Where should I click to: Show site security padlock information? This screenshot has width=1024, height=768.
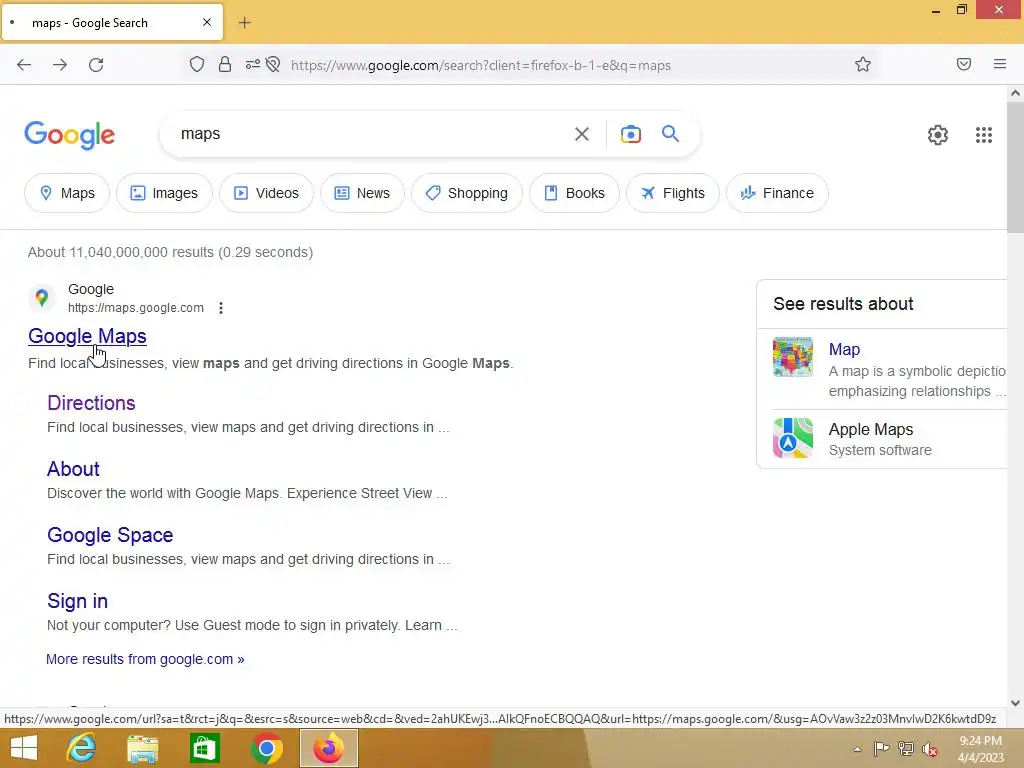[x=225, y=64]
